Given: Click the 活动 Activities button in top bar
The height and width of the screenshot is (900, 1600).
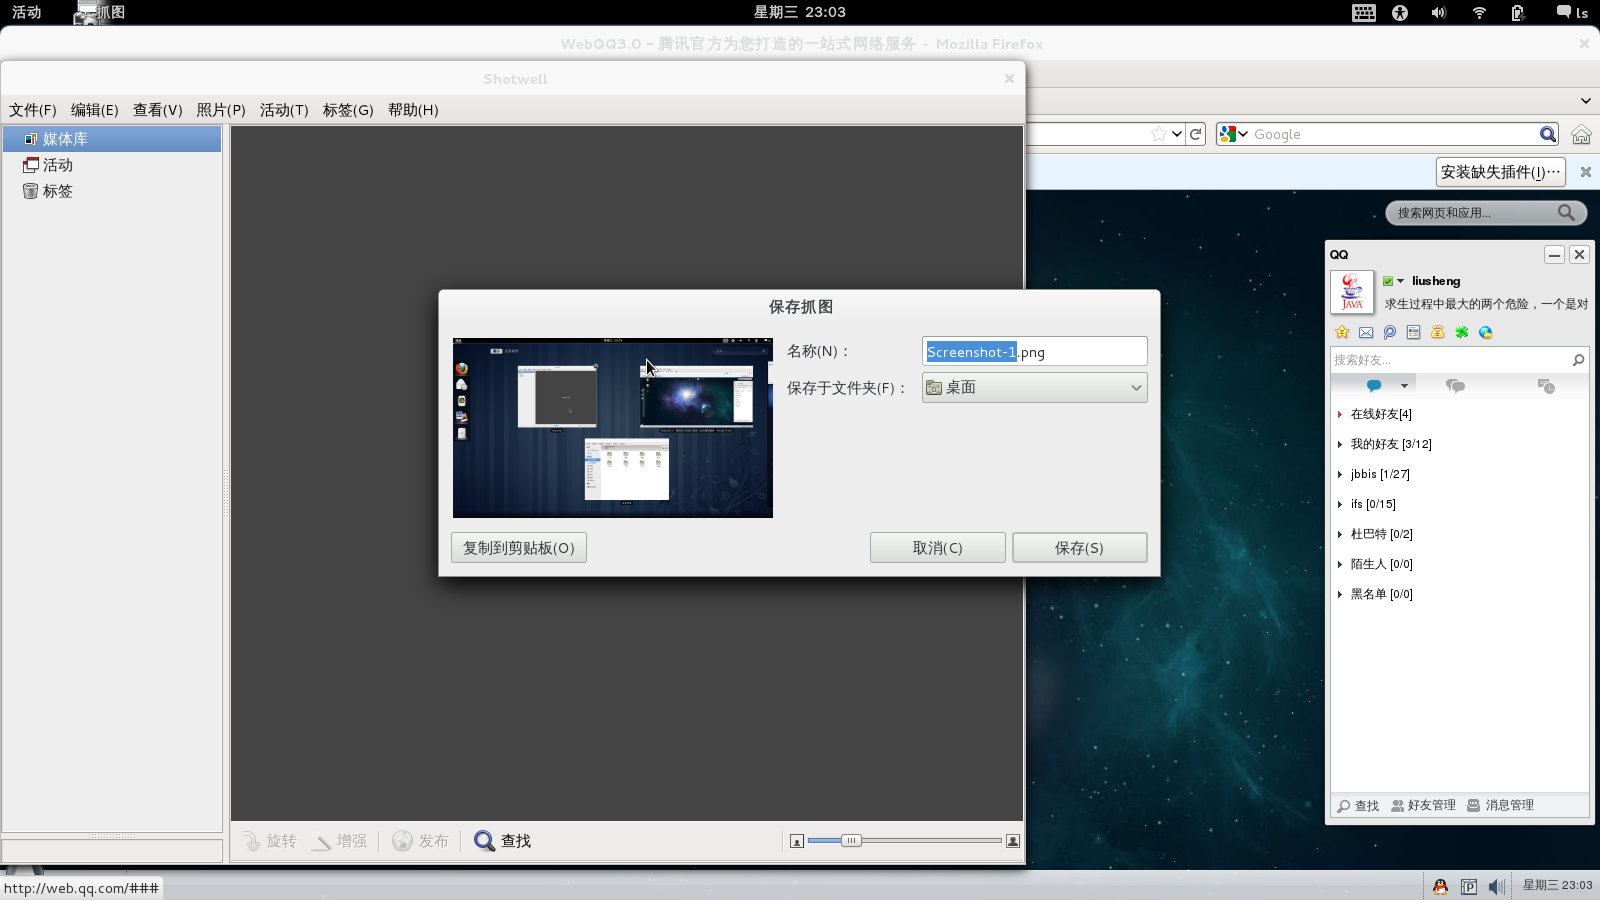Looking at the screenshot, I should coord(27,12).
